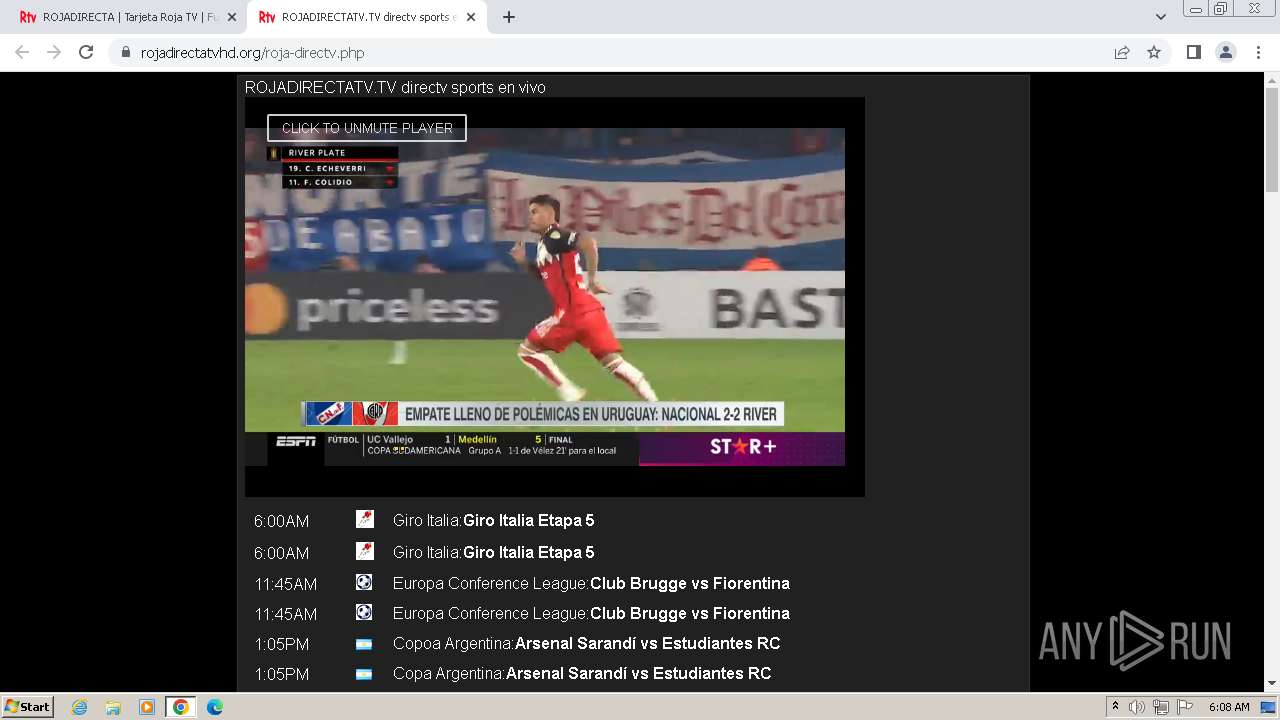This screenshot has height=720, width=1280.
Task: Click soccer ball icon on first Club Brugge row
Action: (364, 582)
